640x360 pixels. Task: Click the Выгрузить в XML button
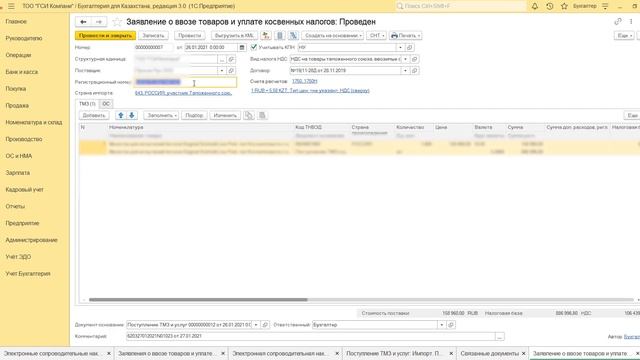234,36
